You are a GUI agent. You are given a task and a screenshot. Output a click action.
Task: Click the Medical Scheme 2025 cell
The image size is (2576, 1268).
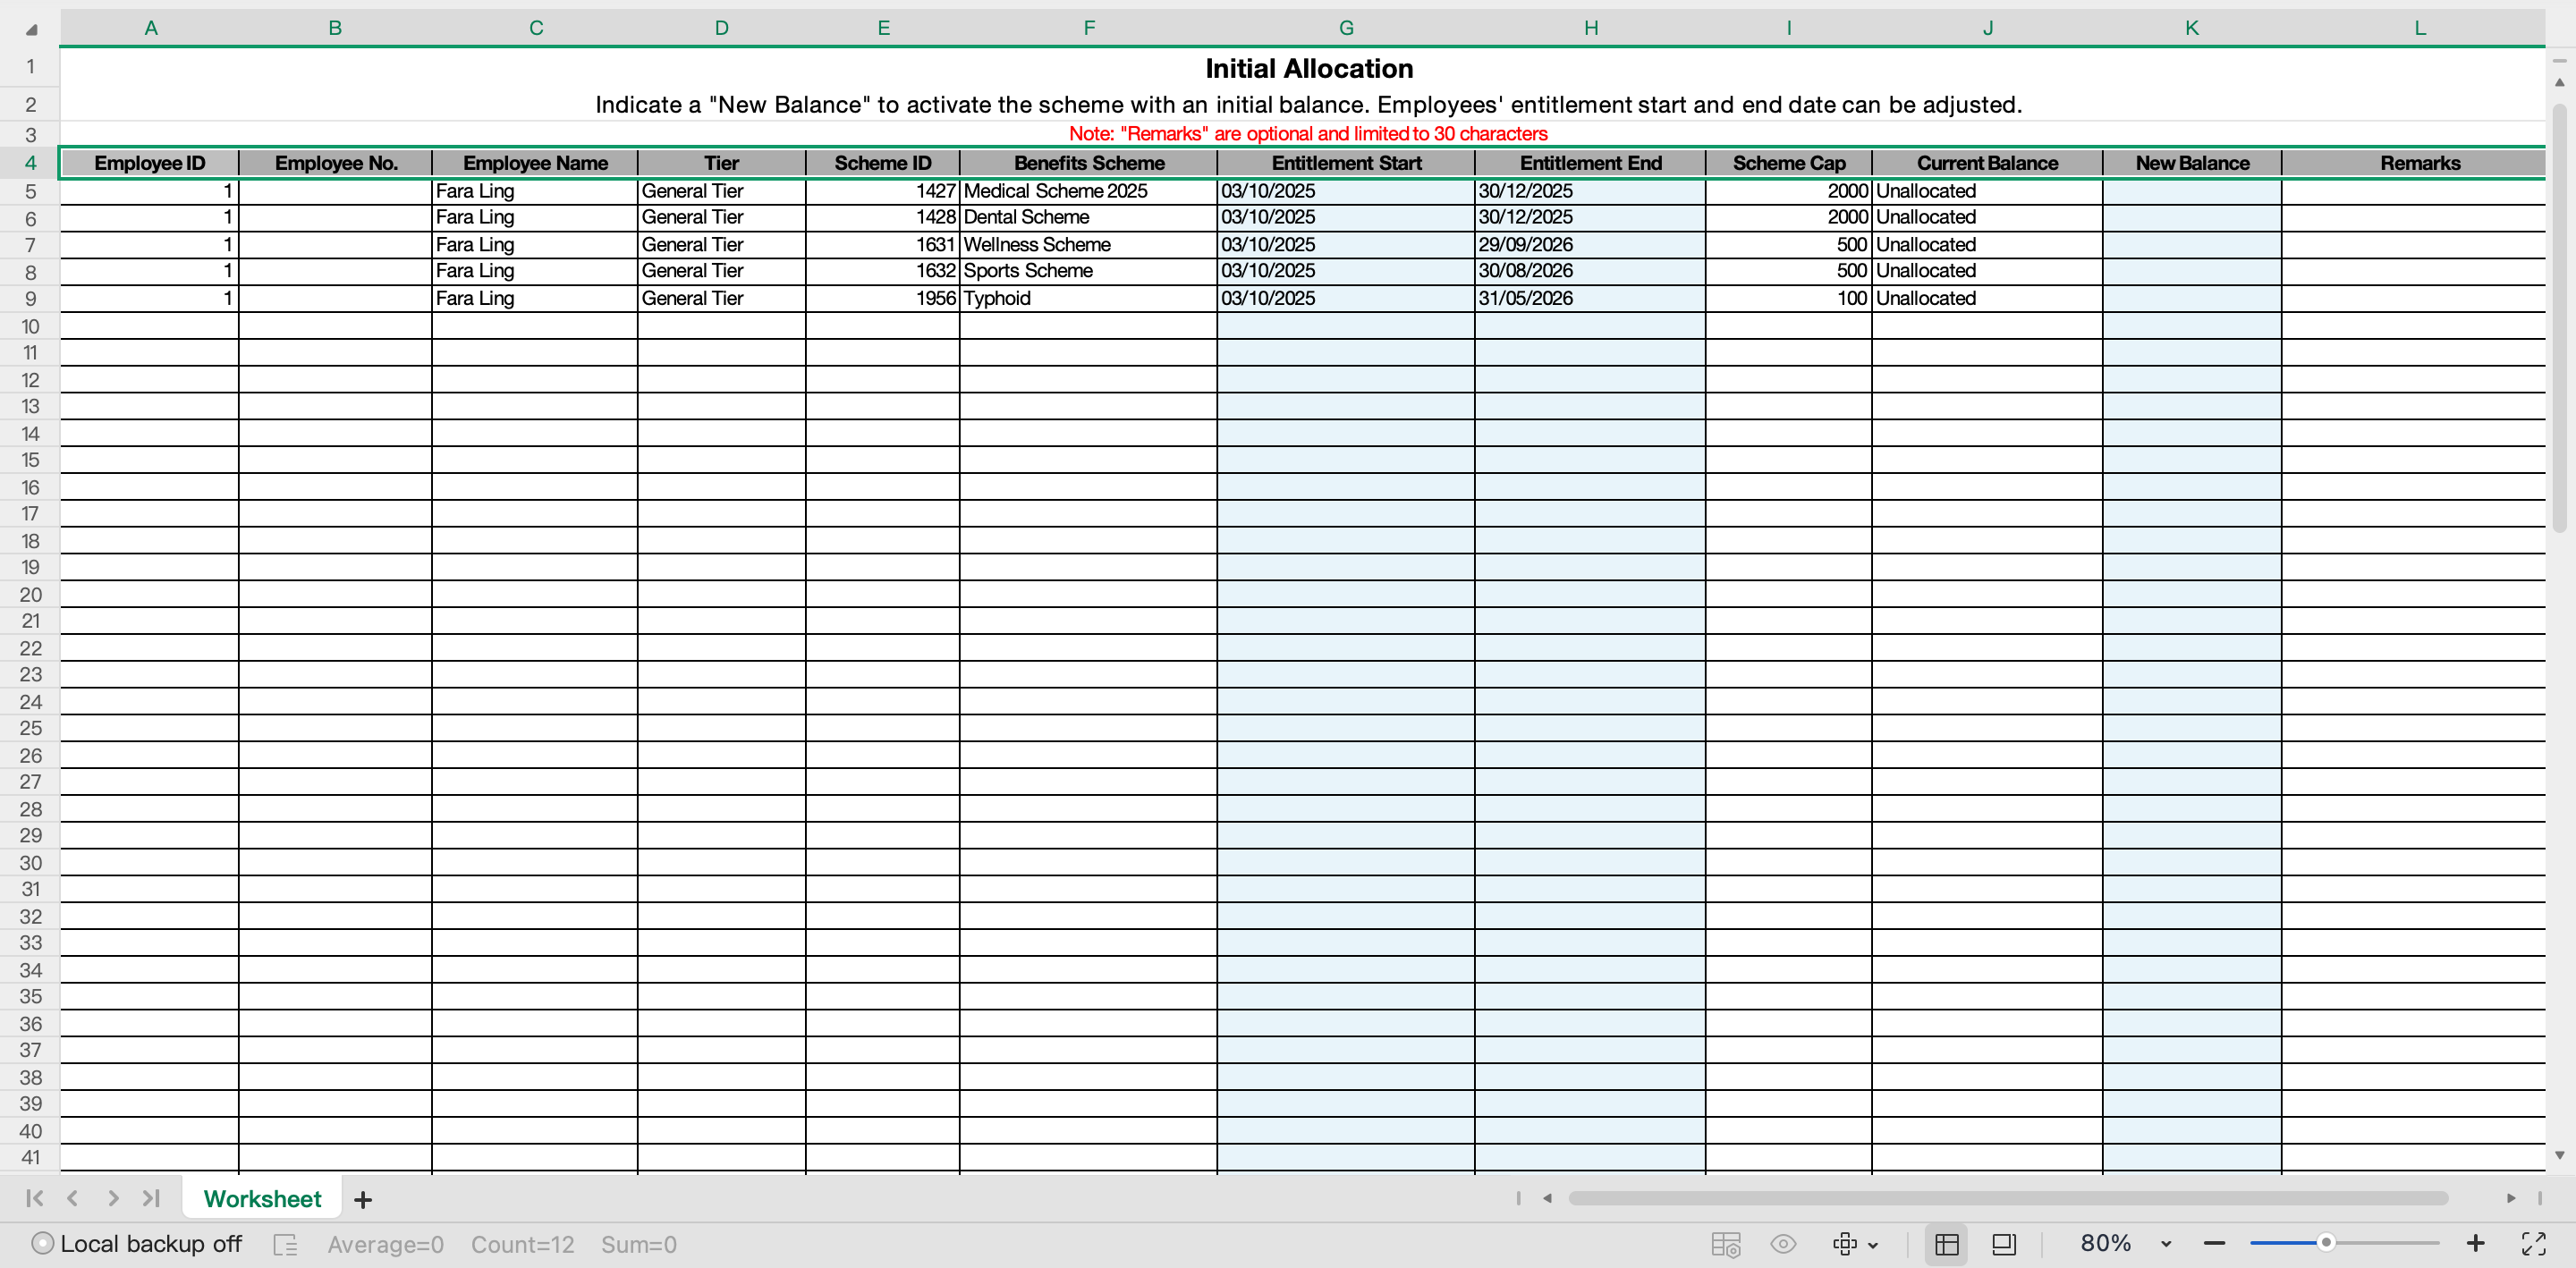(1086, 191)
